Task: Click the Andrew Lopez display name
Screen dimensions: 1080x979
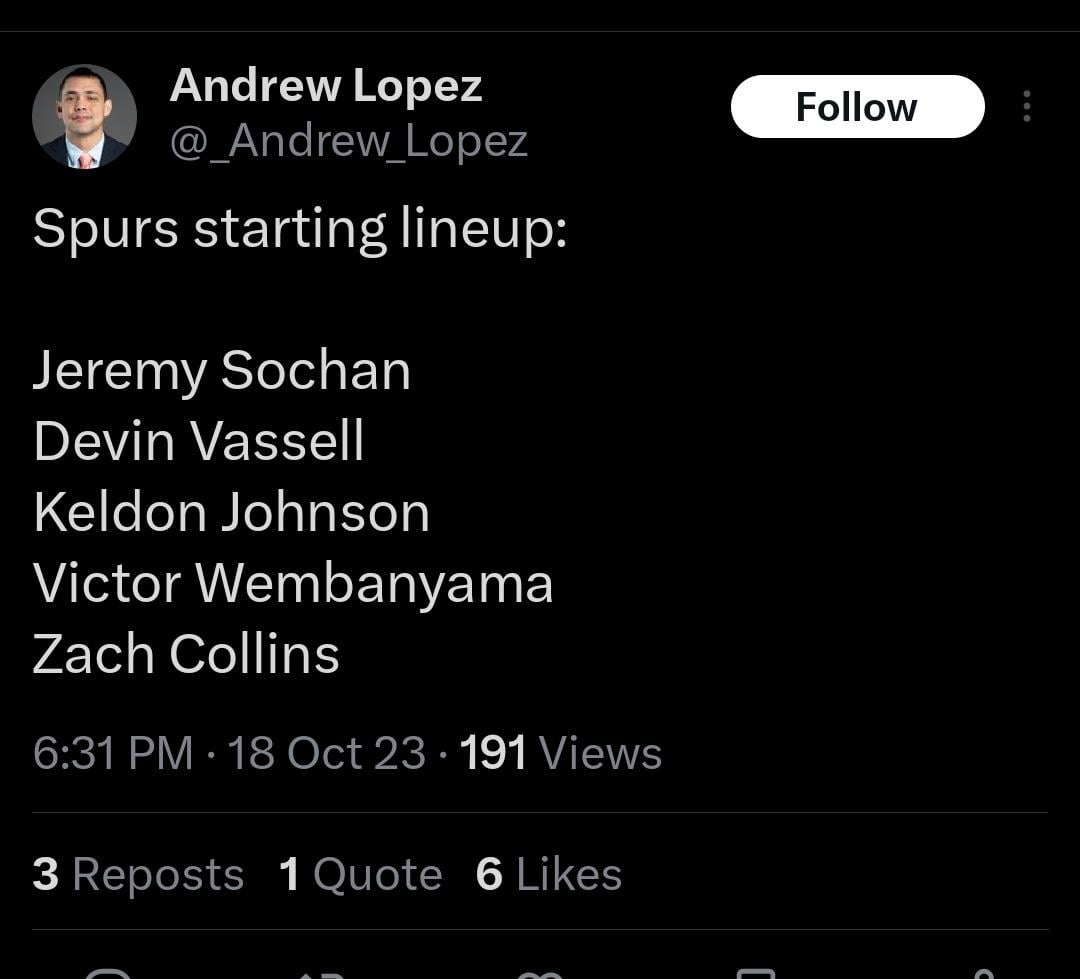Action: pos(326,86)
